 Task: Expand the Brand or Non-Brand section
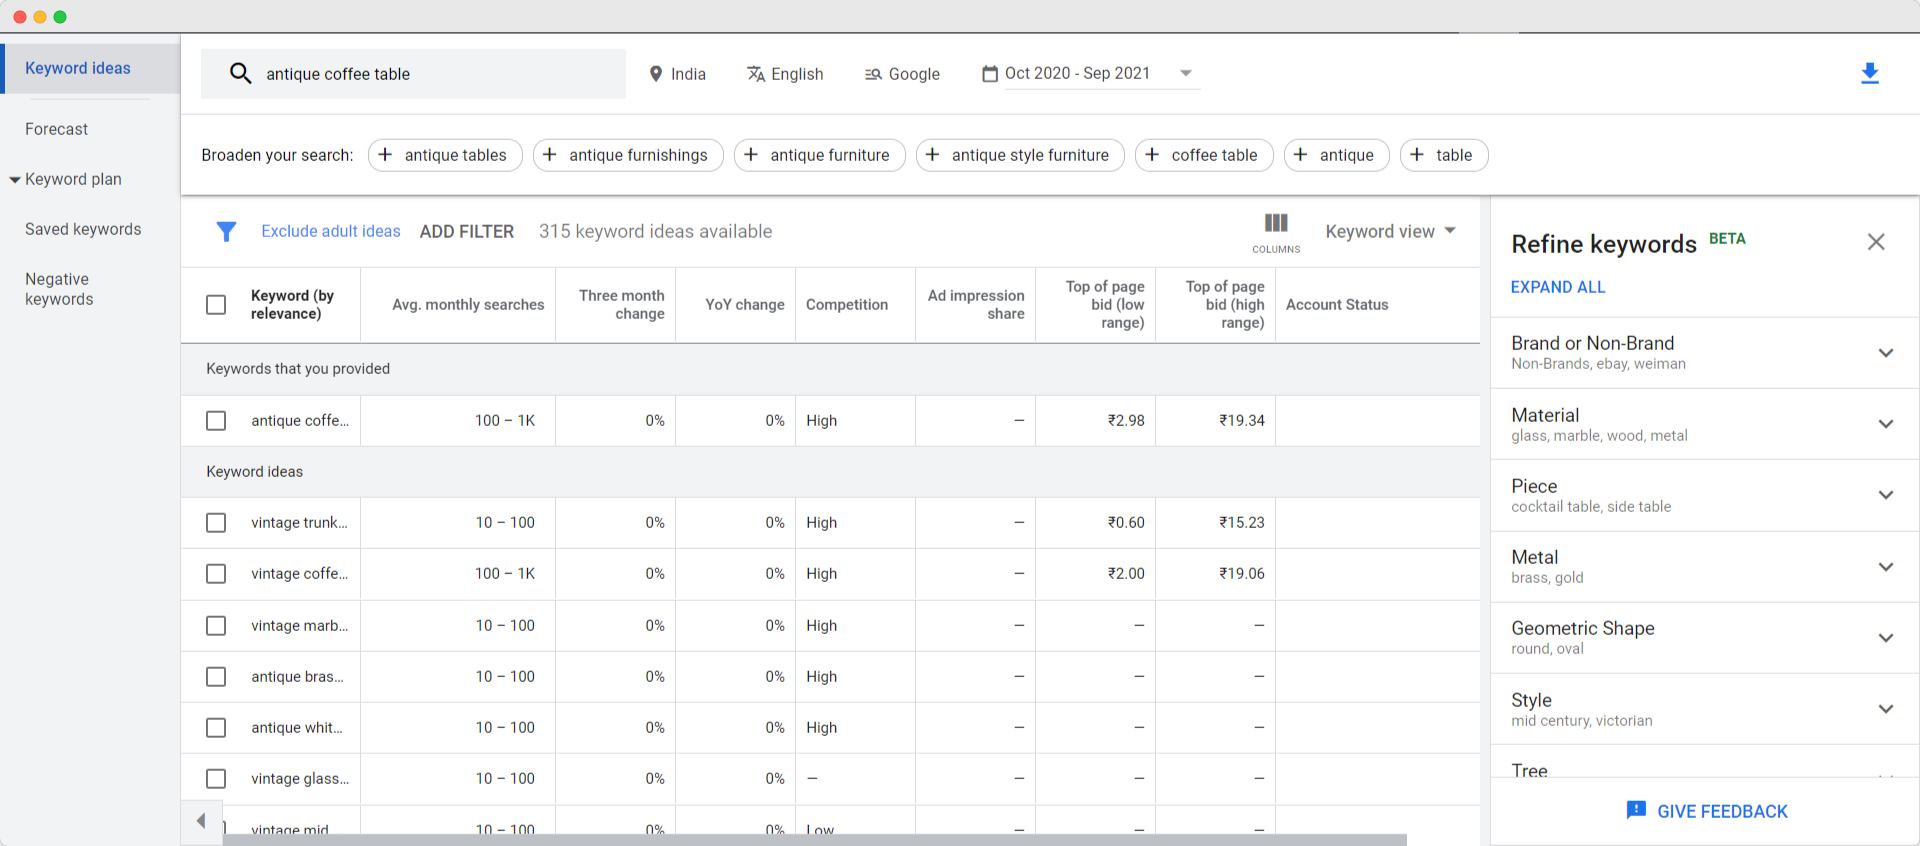pos(1886,353)
